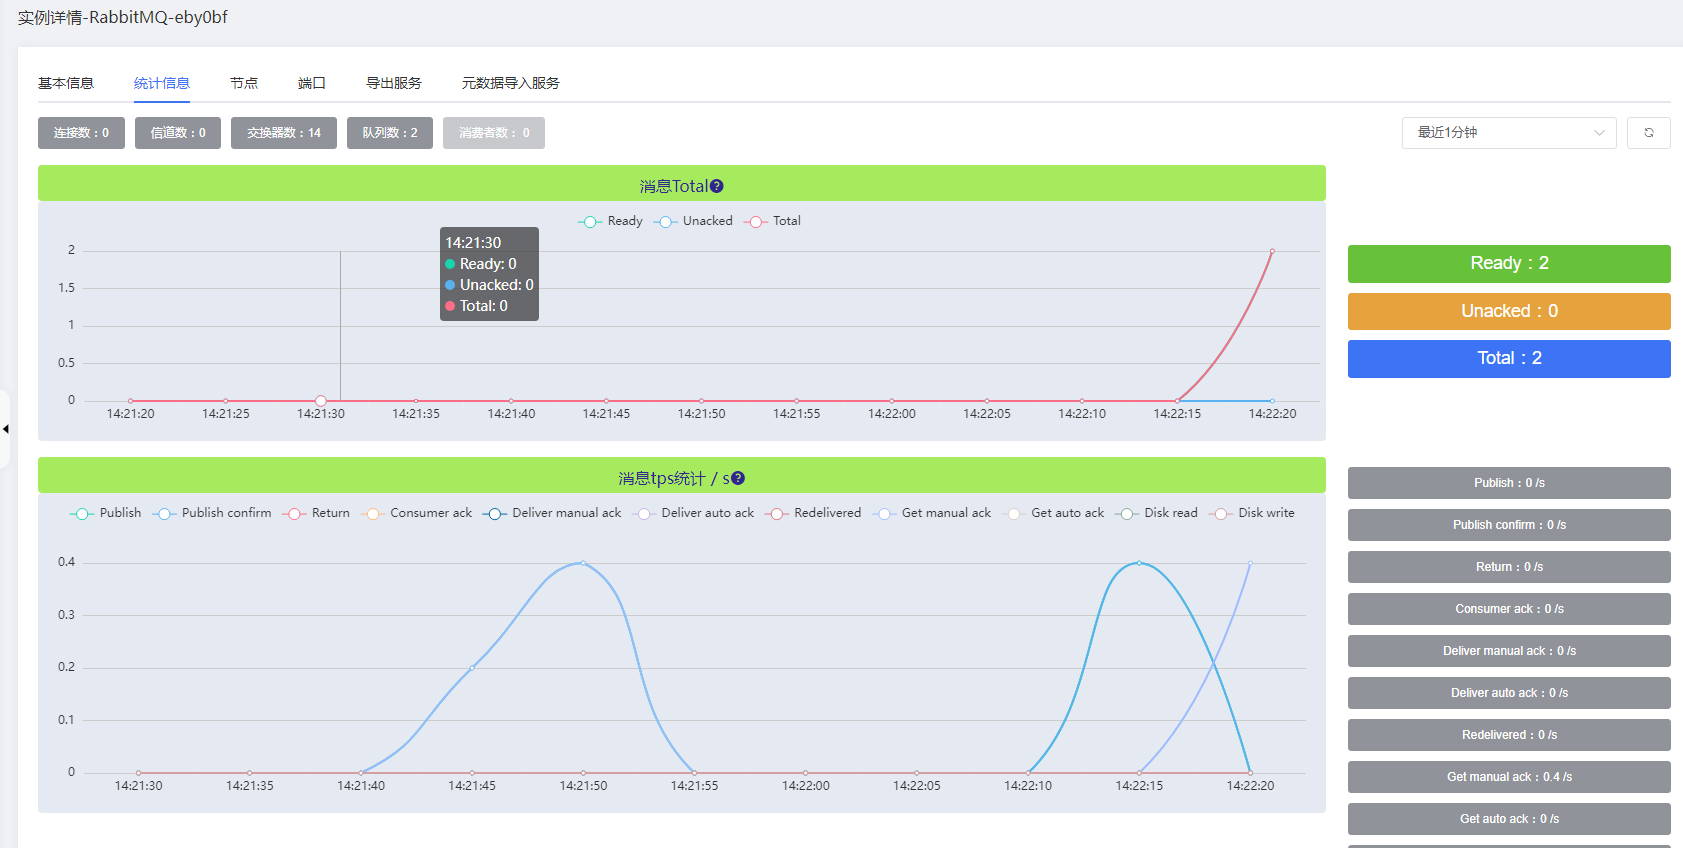Expand the collapsed left sidebar arrow

point(6,429)
